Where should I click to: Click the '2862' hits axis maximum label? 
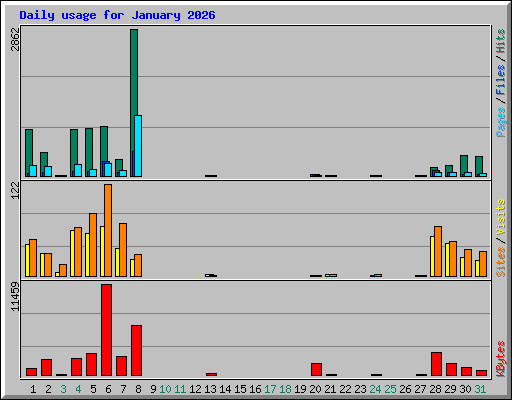pyautogui.click(x=15, y=39)
